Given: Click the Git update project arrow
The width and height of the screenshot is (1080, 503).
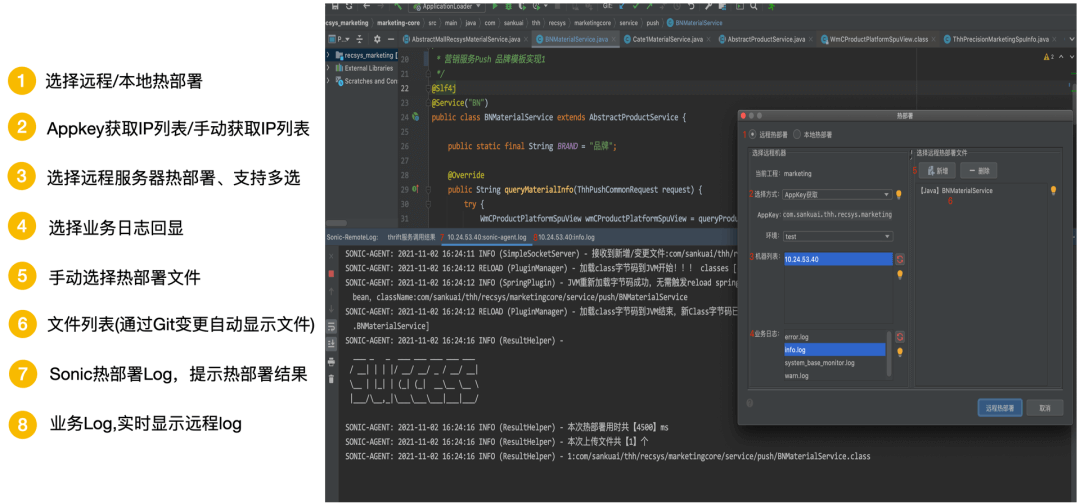Looking at the screenshot, I should point(622,6).
